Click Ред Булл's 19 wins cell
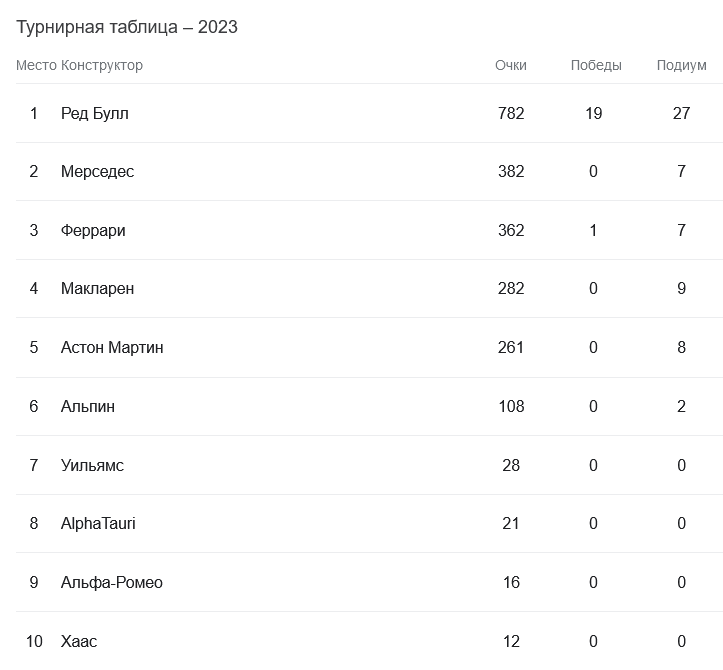The width and height of the screenshot is (723, 670). (x=593, y=113)
